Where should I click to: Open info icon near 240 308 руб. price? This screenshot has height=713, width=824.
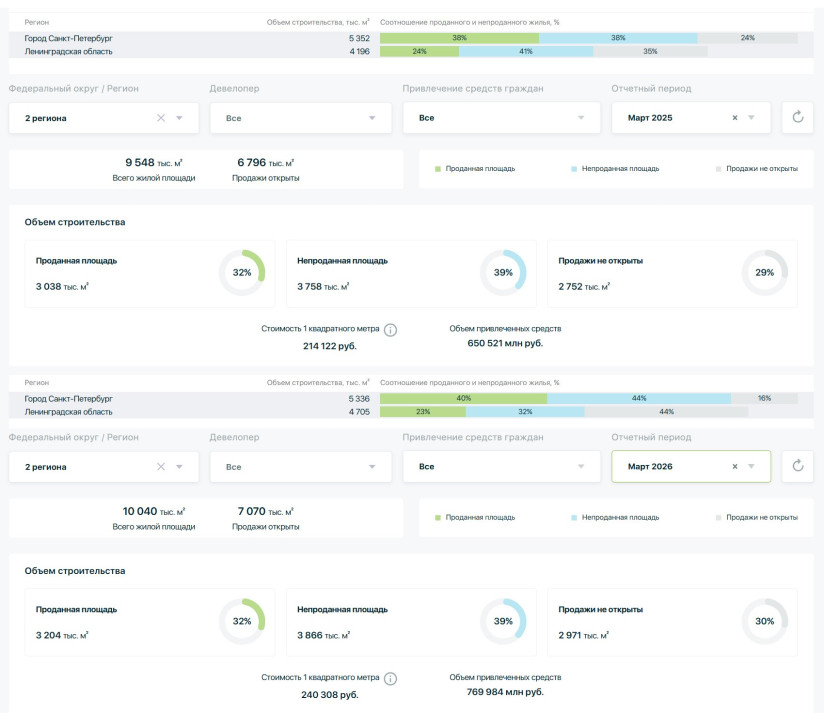(391, 678)
